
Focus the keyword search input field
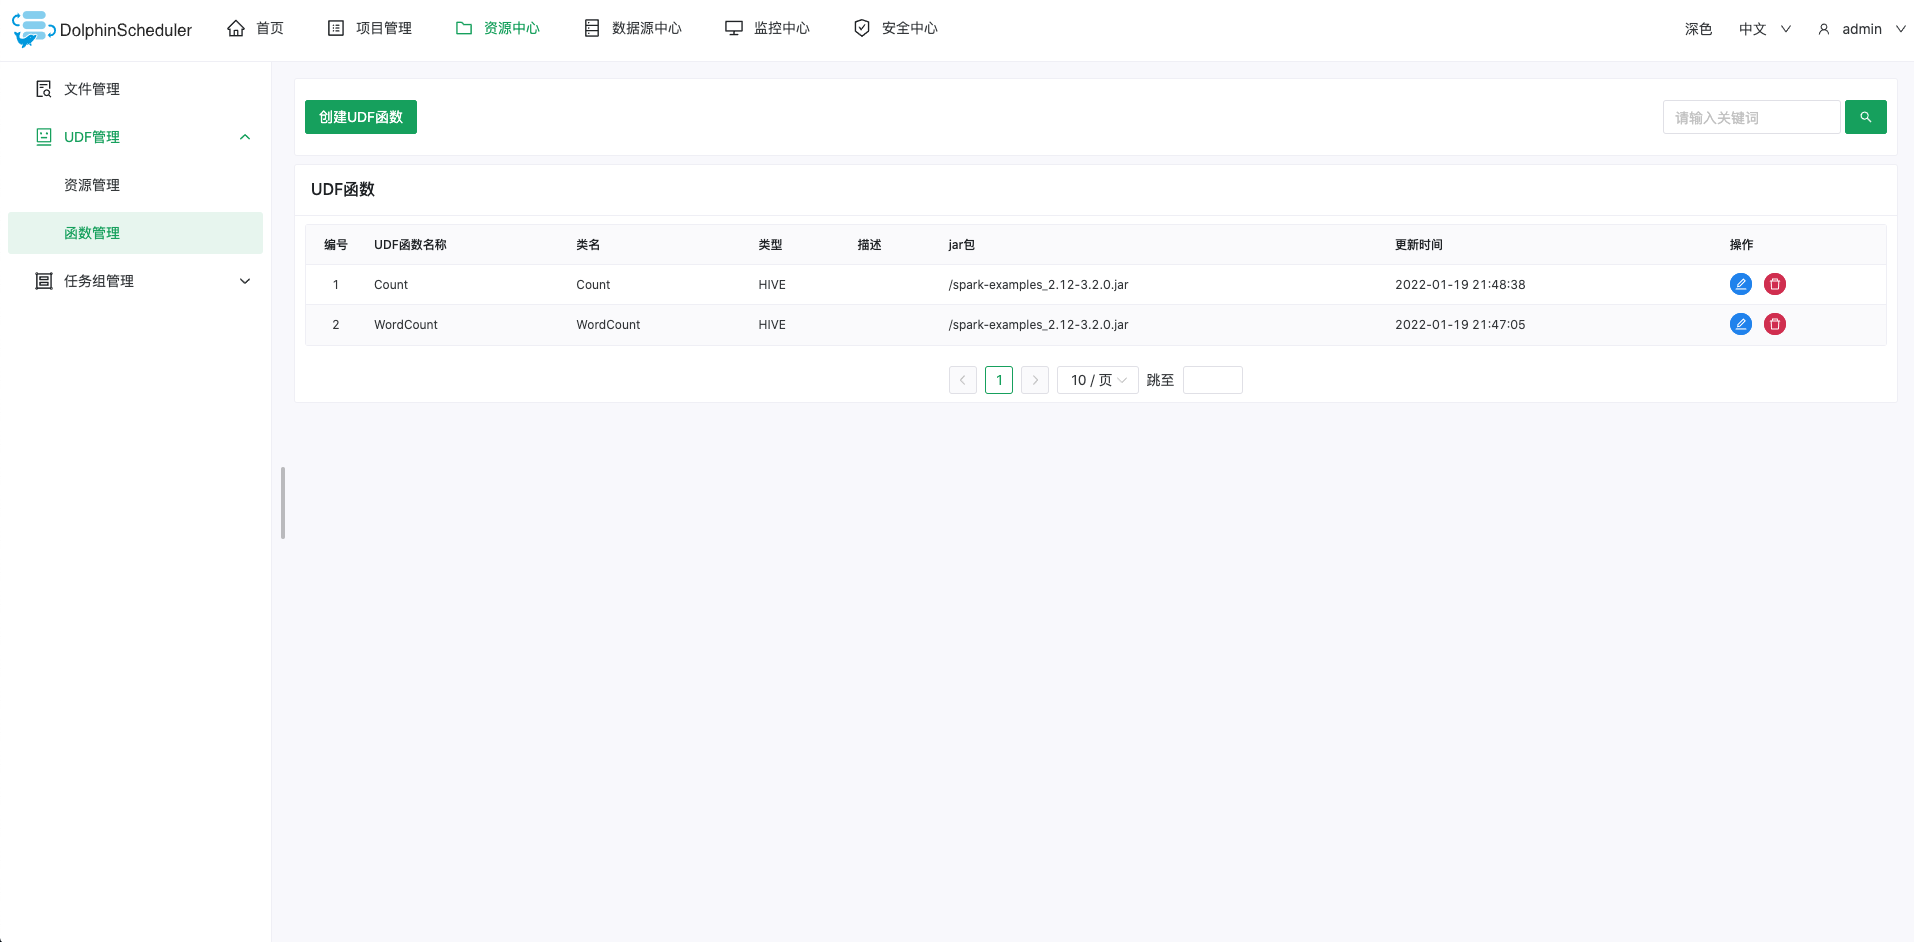tap(1752, 117)
